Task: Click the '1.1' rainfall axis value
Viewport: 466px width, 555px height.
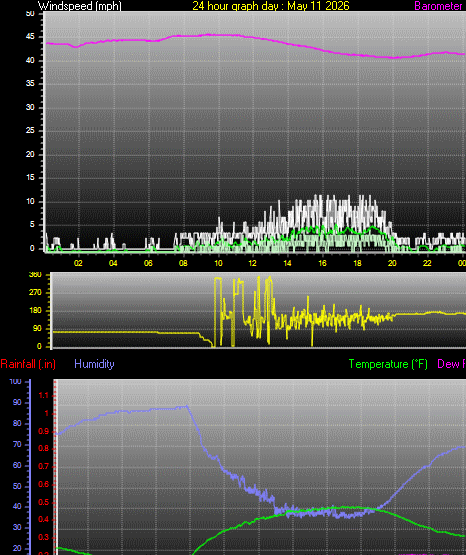Action: click(x=44, y=396)
